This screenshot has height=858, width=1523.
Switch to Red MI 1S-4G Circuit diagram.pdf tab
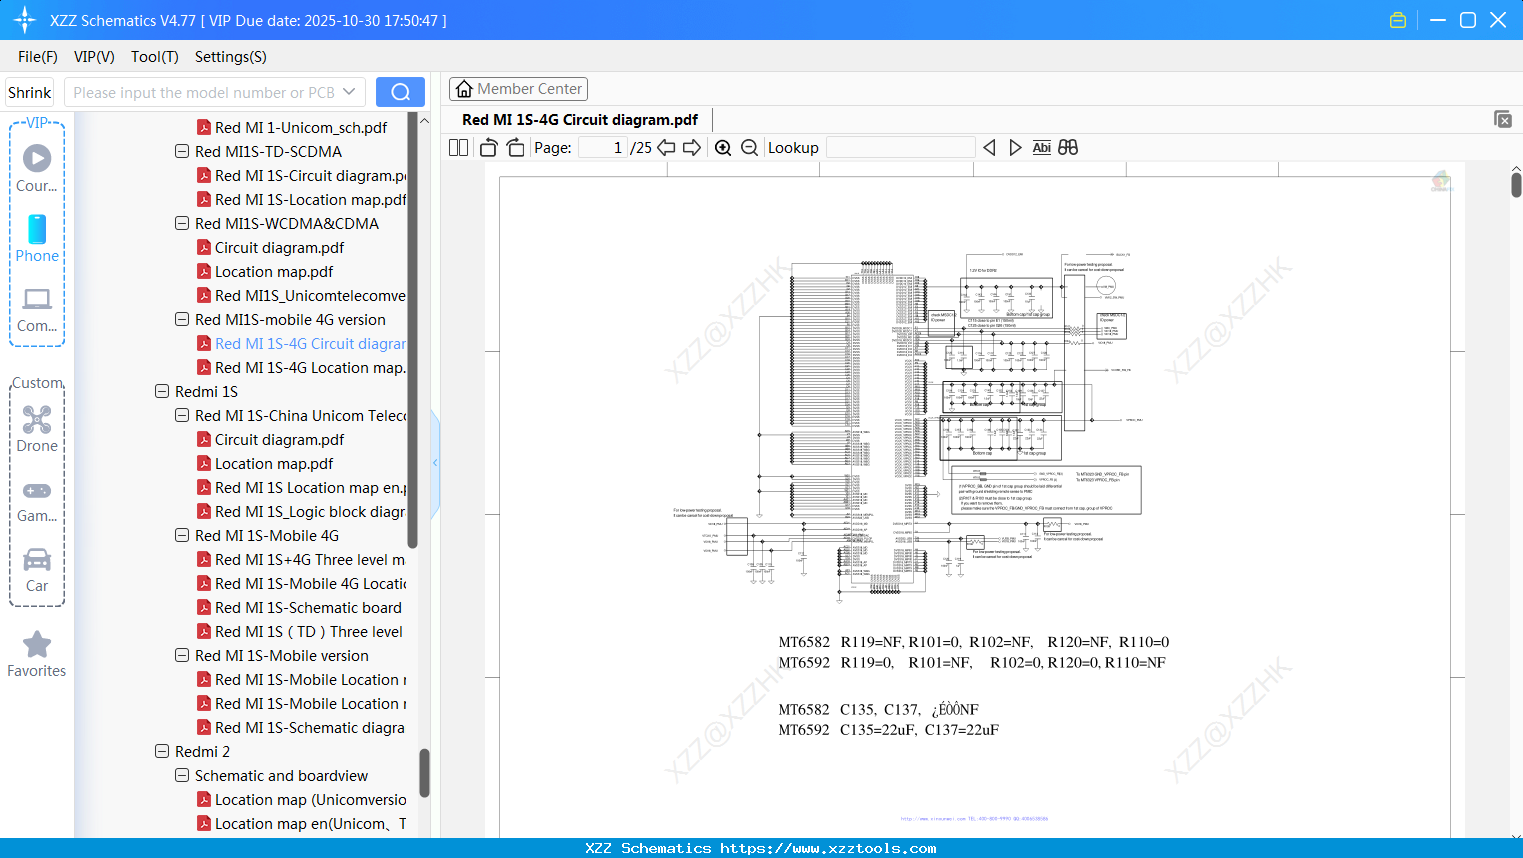point(578,119)
